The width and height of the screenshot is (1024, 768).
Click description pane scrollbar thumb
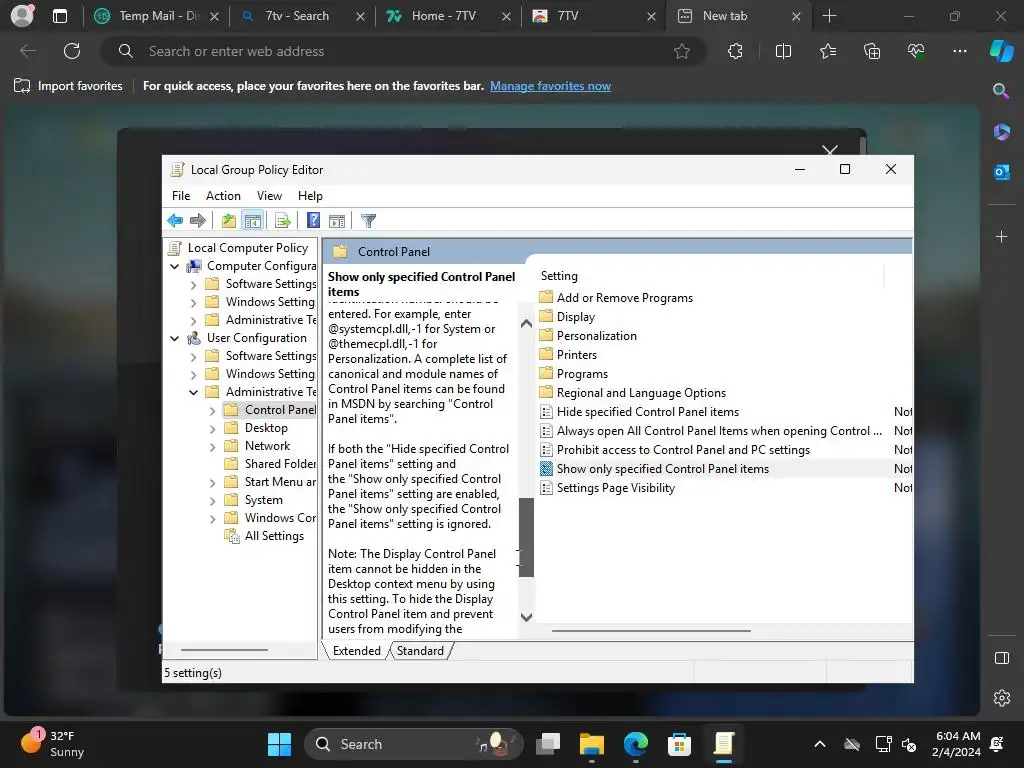tap(526, 537)
